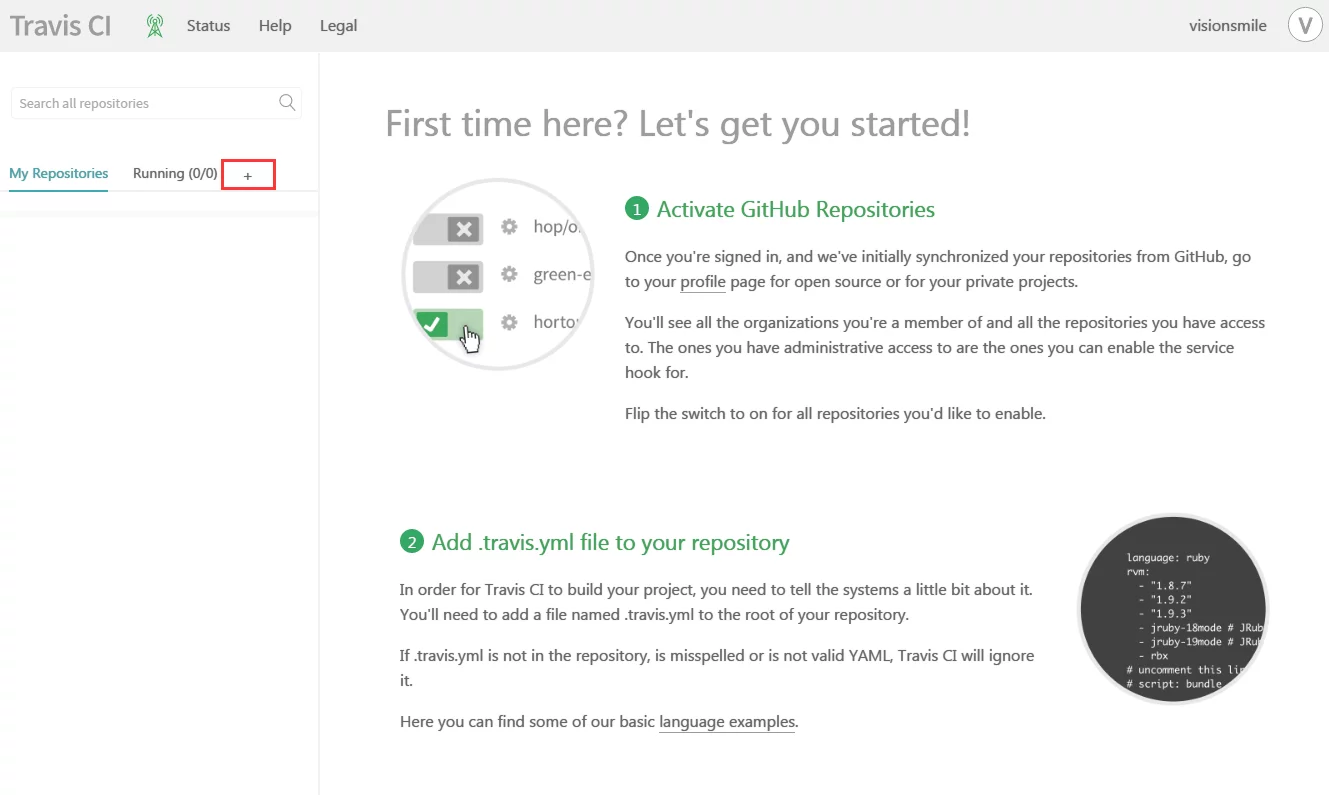This screenshot has width=1329, height=795.
Task: Open the Help menu item
Action: (x=275, y=26)
